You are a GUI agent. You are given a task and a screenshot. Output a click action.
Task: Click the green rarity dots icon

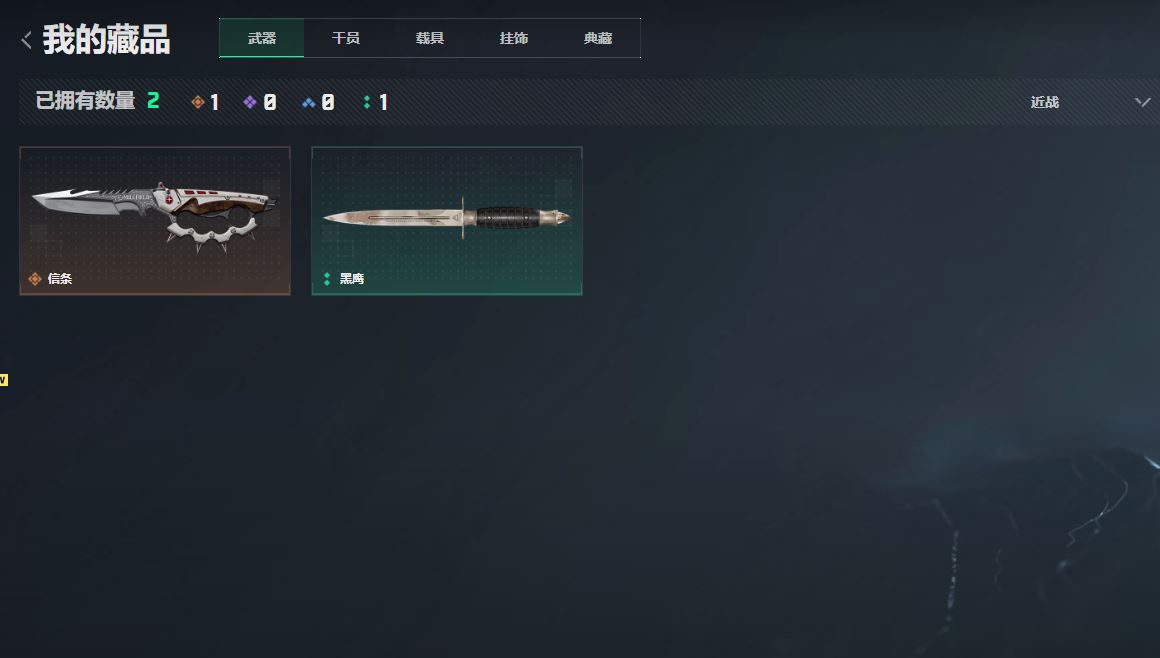point(367,102)
